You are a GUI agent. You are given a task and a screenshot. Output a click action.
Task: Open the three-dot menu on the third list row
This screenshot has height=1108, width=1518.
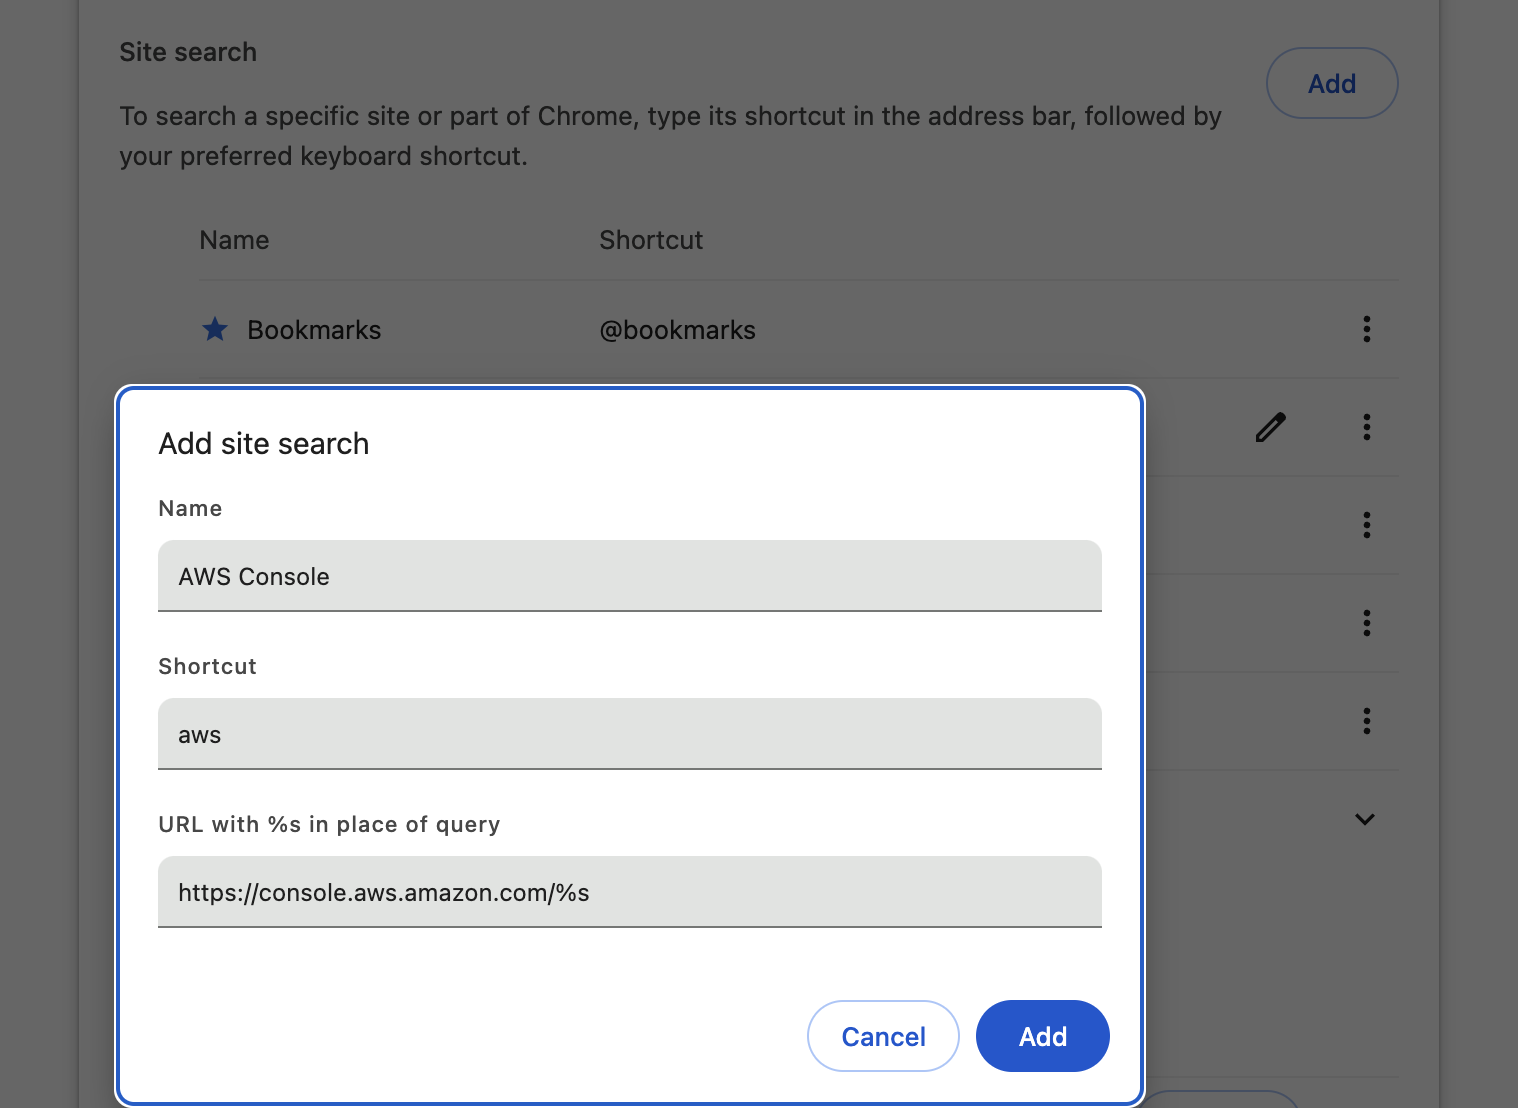pyautogui.click(x=1366, y=525)
